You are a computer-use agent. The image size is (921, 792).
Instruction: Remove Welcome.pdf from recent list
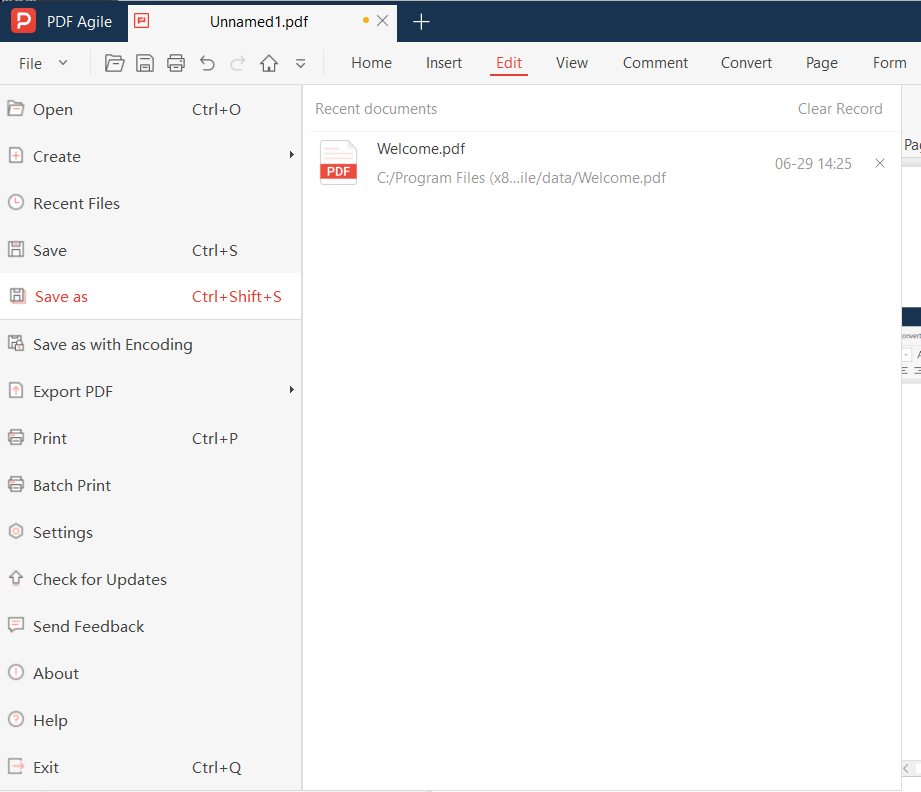879,163
